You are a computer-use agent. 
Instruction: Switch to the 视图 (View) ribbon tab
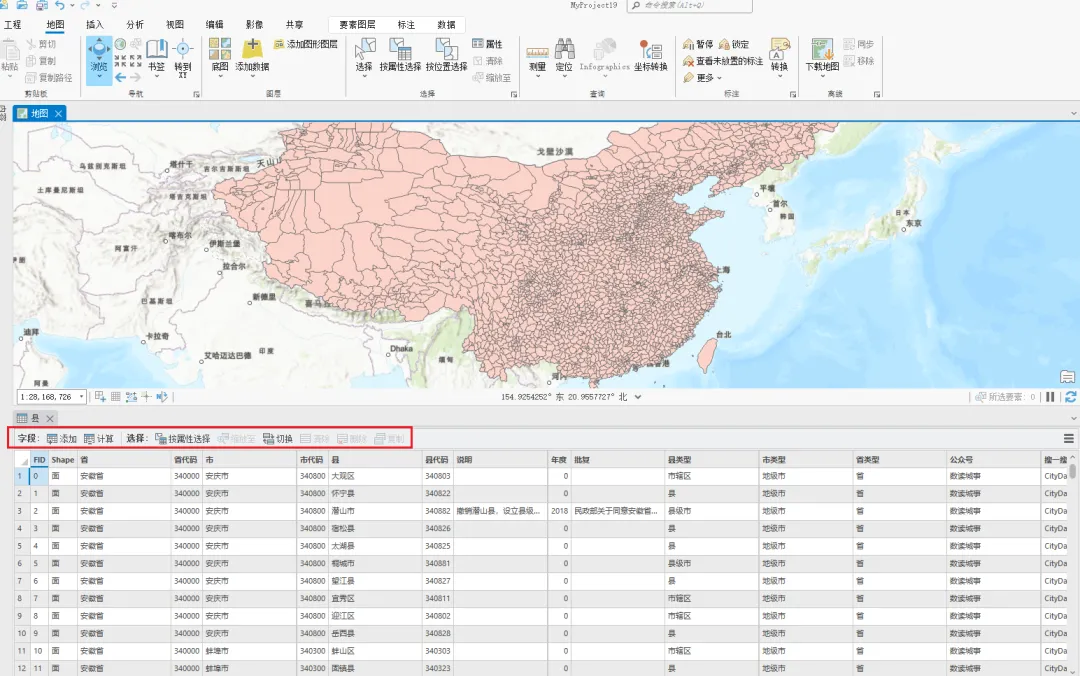[x=174, y=24]
